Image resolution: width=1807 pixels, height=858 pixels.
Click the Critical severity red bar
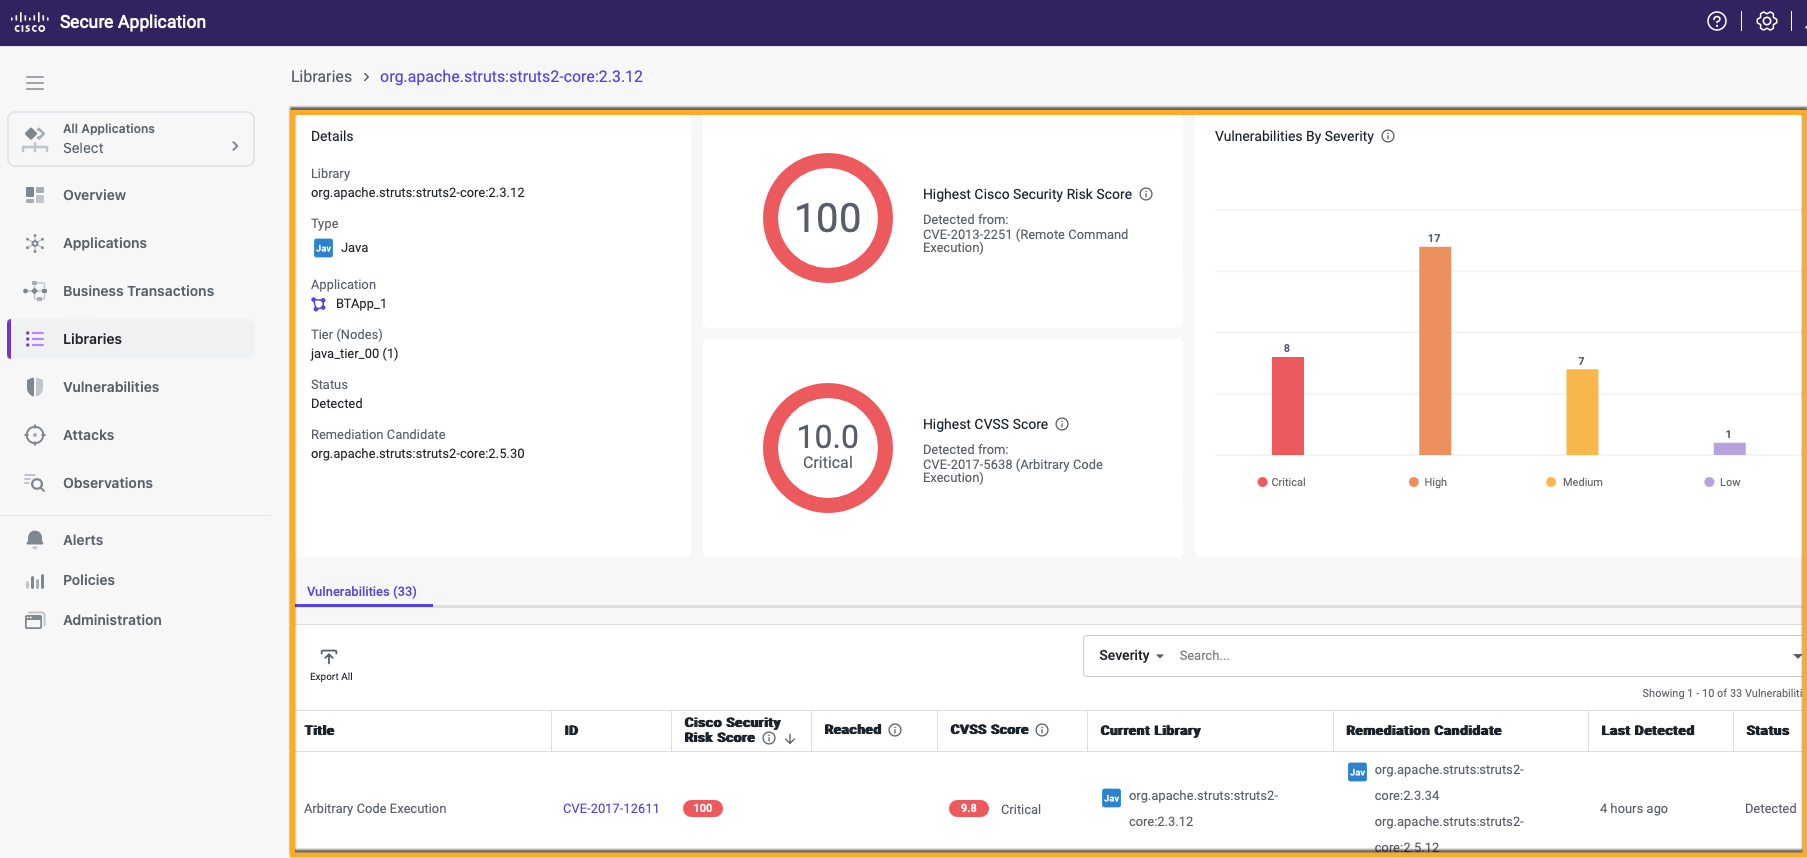[x=1288, y=406]
